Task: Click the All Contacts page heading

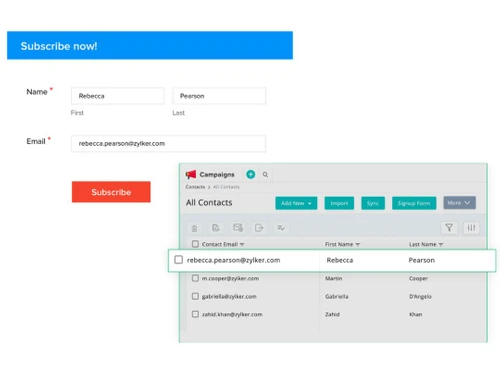Action: (x=209, y=203)
